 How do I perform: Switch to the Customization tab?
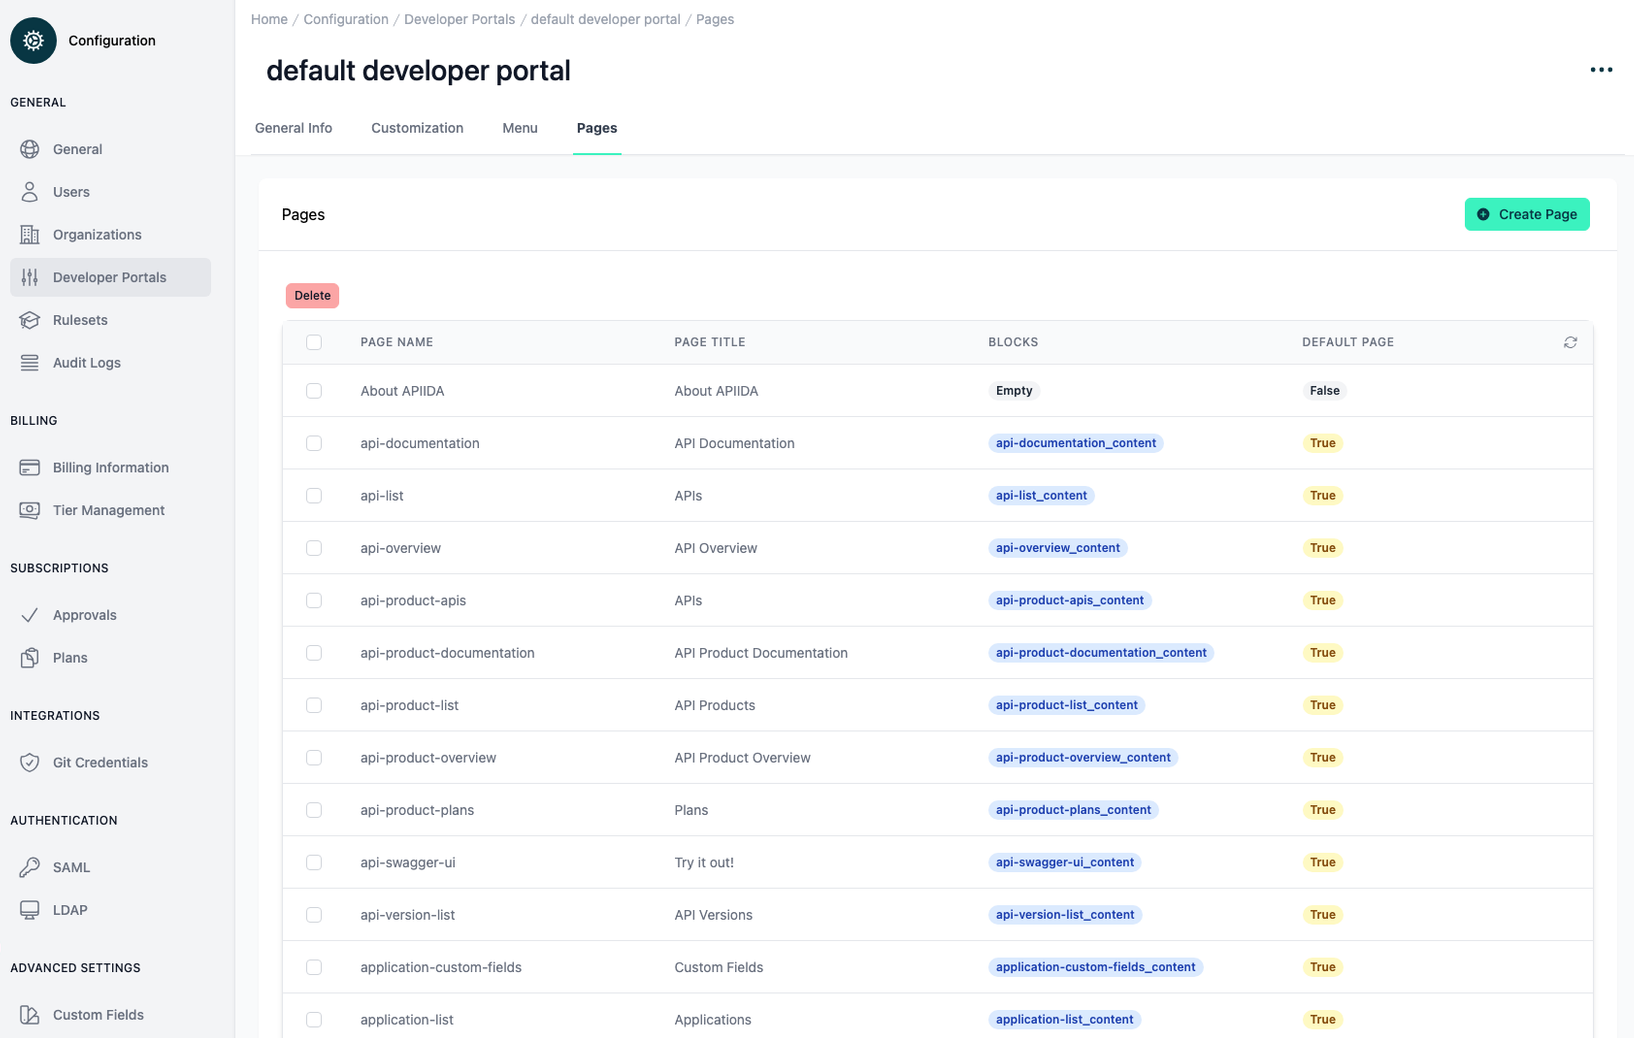click(417, 128)
